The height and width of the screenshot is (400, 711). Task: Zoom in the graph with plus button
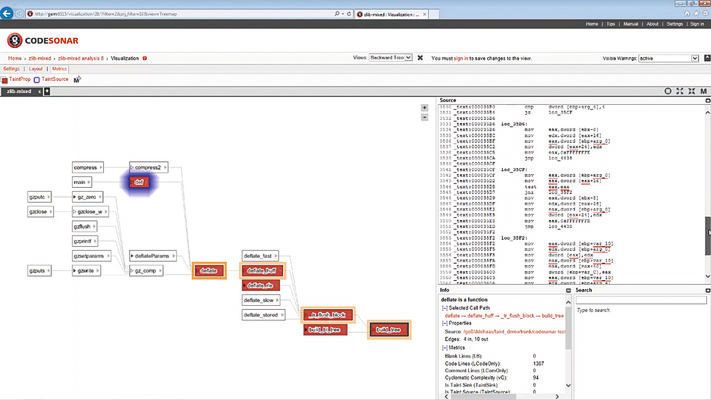[424, 107]
